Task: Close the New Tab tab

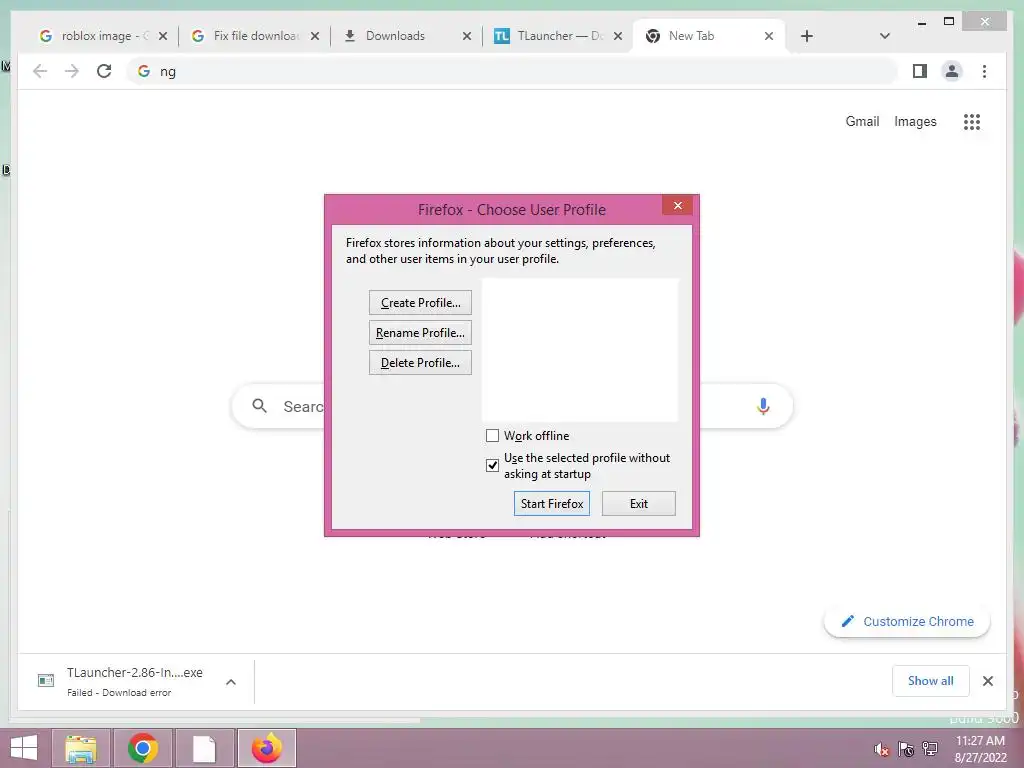Action: click(769, 36)
